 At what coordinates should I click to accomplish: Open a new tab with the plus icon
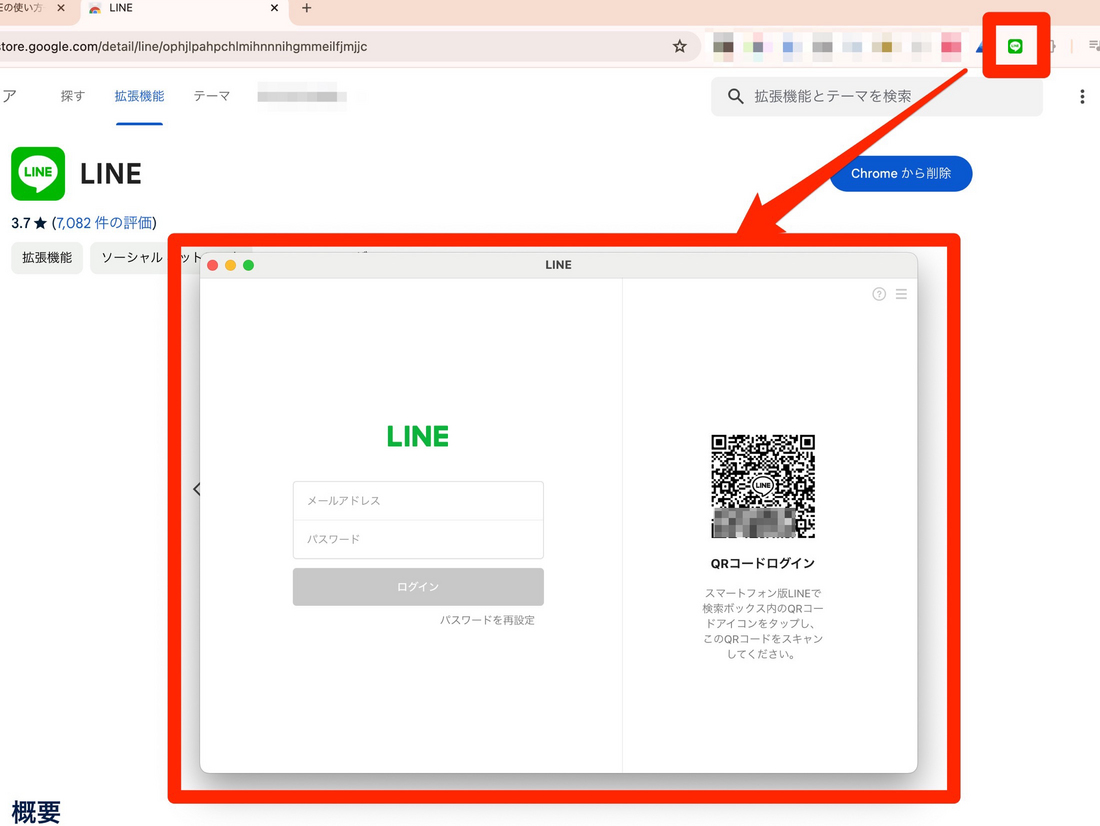tap(306, 9)
